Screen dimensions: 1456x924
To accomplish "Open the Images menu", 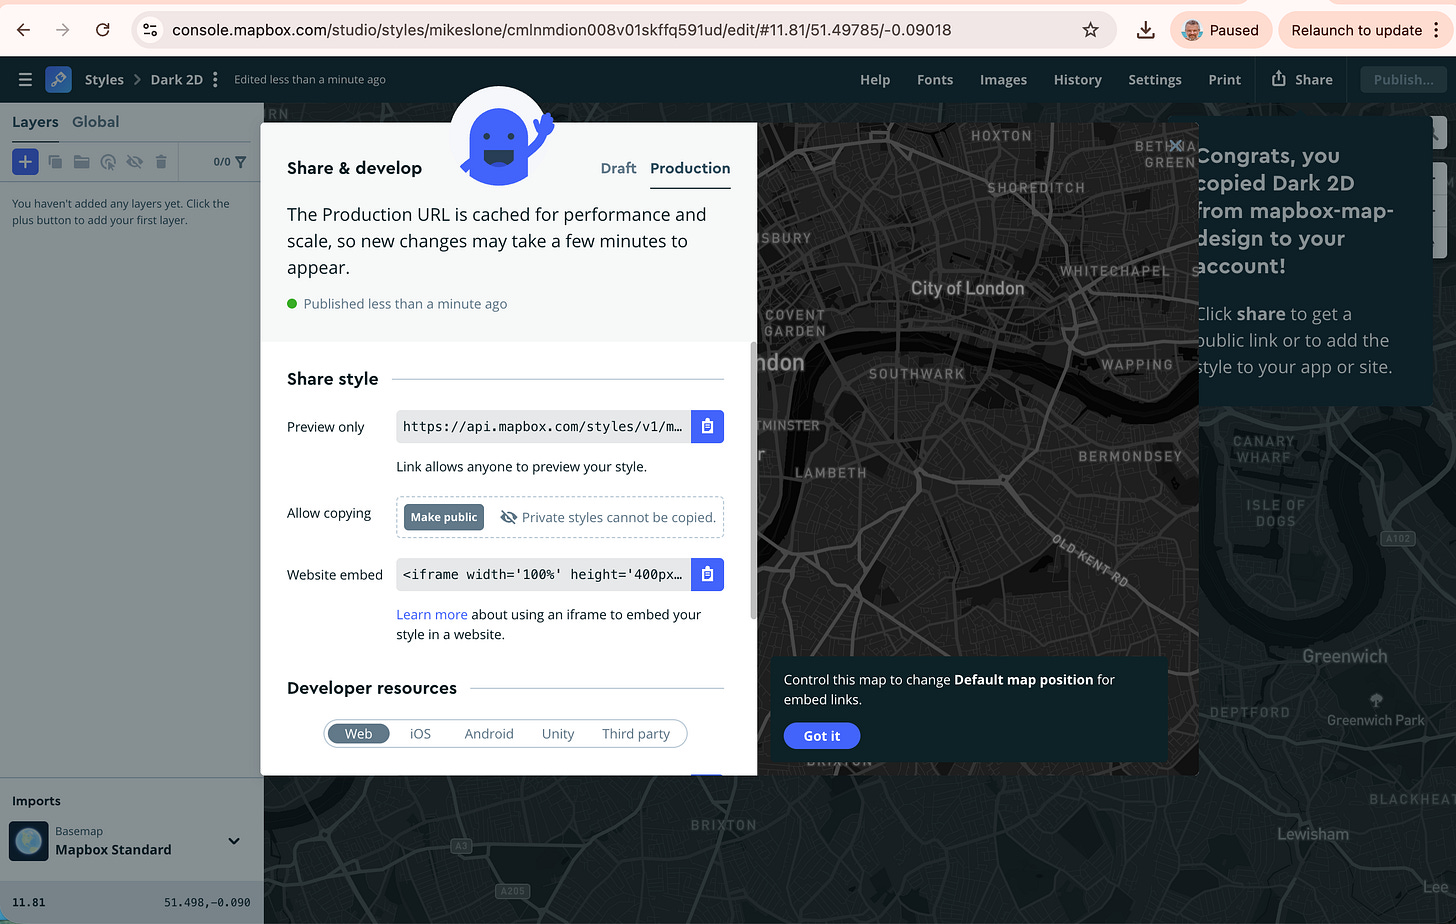I will pyautogui.click(x=1003, y=80).
